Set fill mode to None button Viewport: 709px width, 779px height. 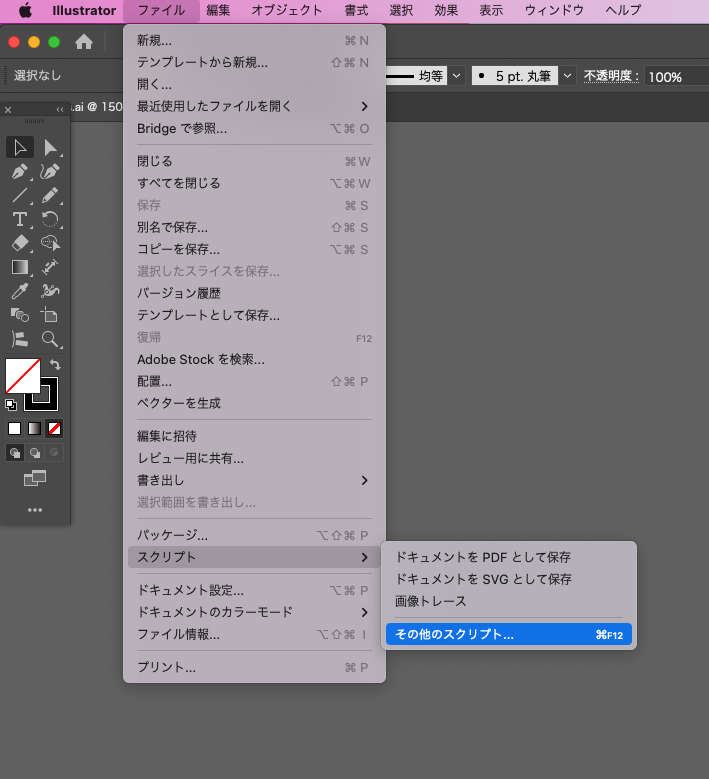[54, 428]
